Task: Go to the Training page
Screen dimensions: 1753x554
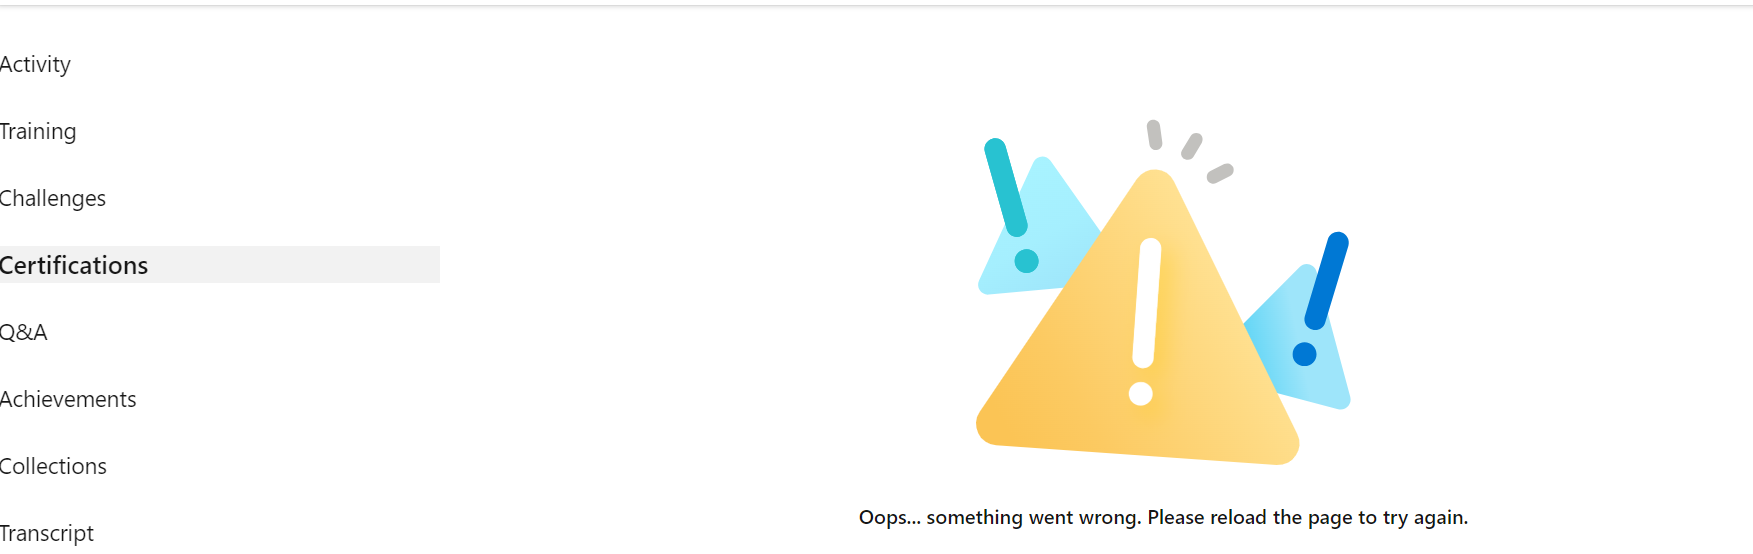Action: (38, 131)
